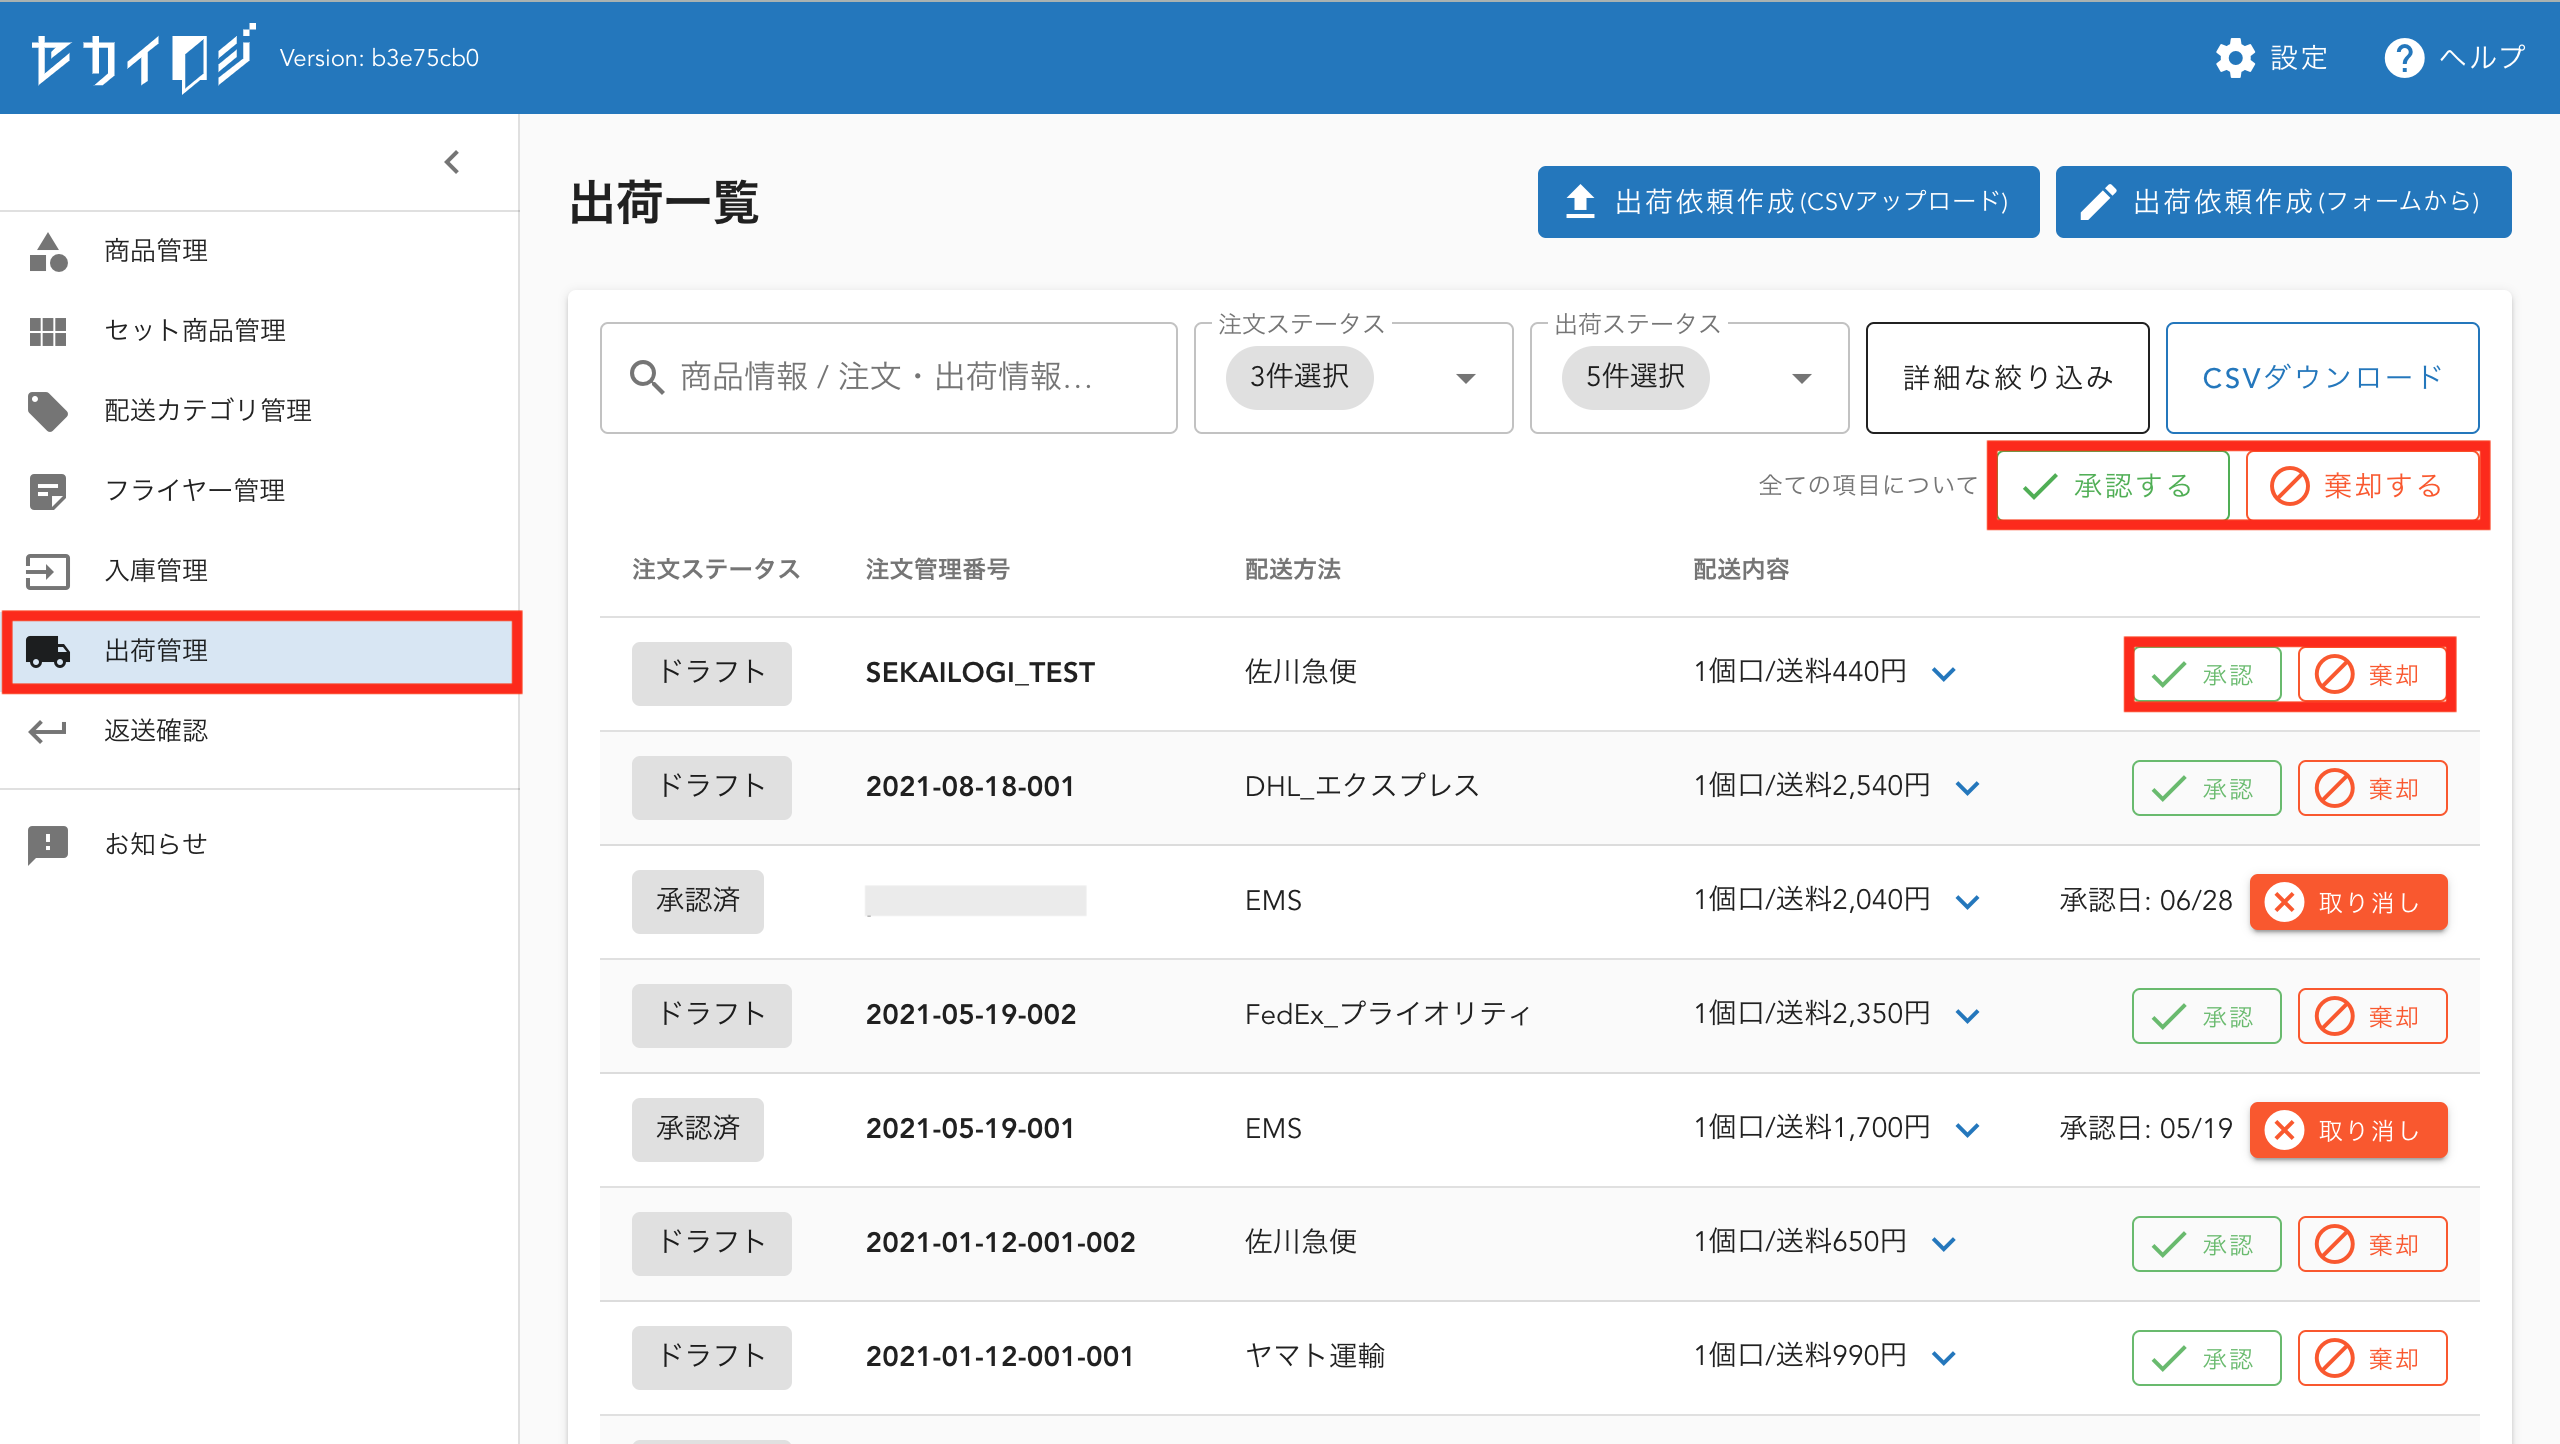This screenshot has height=1444, width=2560.
Task: Click the 商品管理 shapes icon
Action: 48,251
